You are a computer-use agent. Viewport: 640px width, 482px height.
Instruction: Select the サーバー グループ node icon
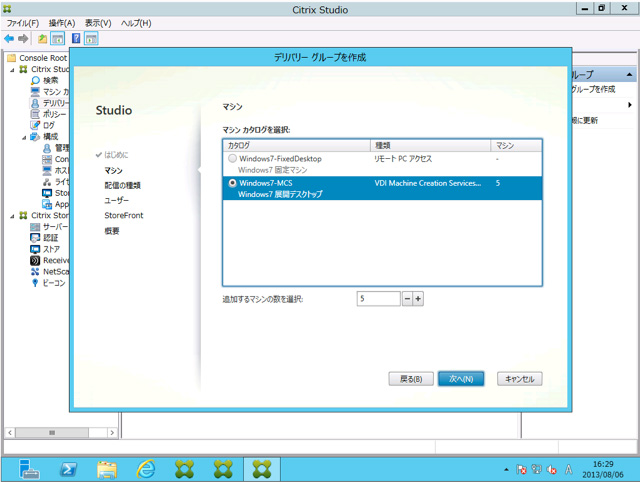pyautogui.click(x=36, y=227)
